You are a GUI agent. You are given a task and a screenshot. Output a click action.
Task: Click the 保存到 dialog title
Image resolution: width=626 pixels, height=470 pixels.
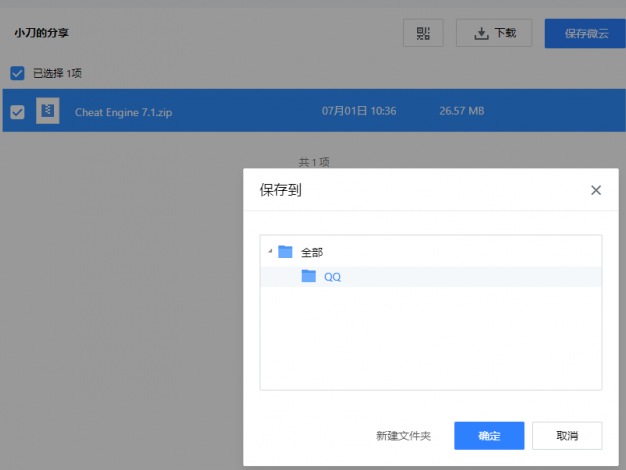pos(280,190)
